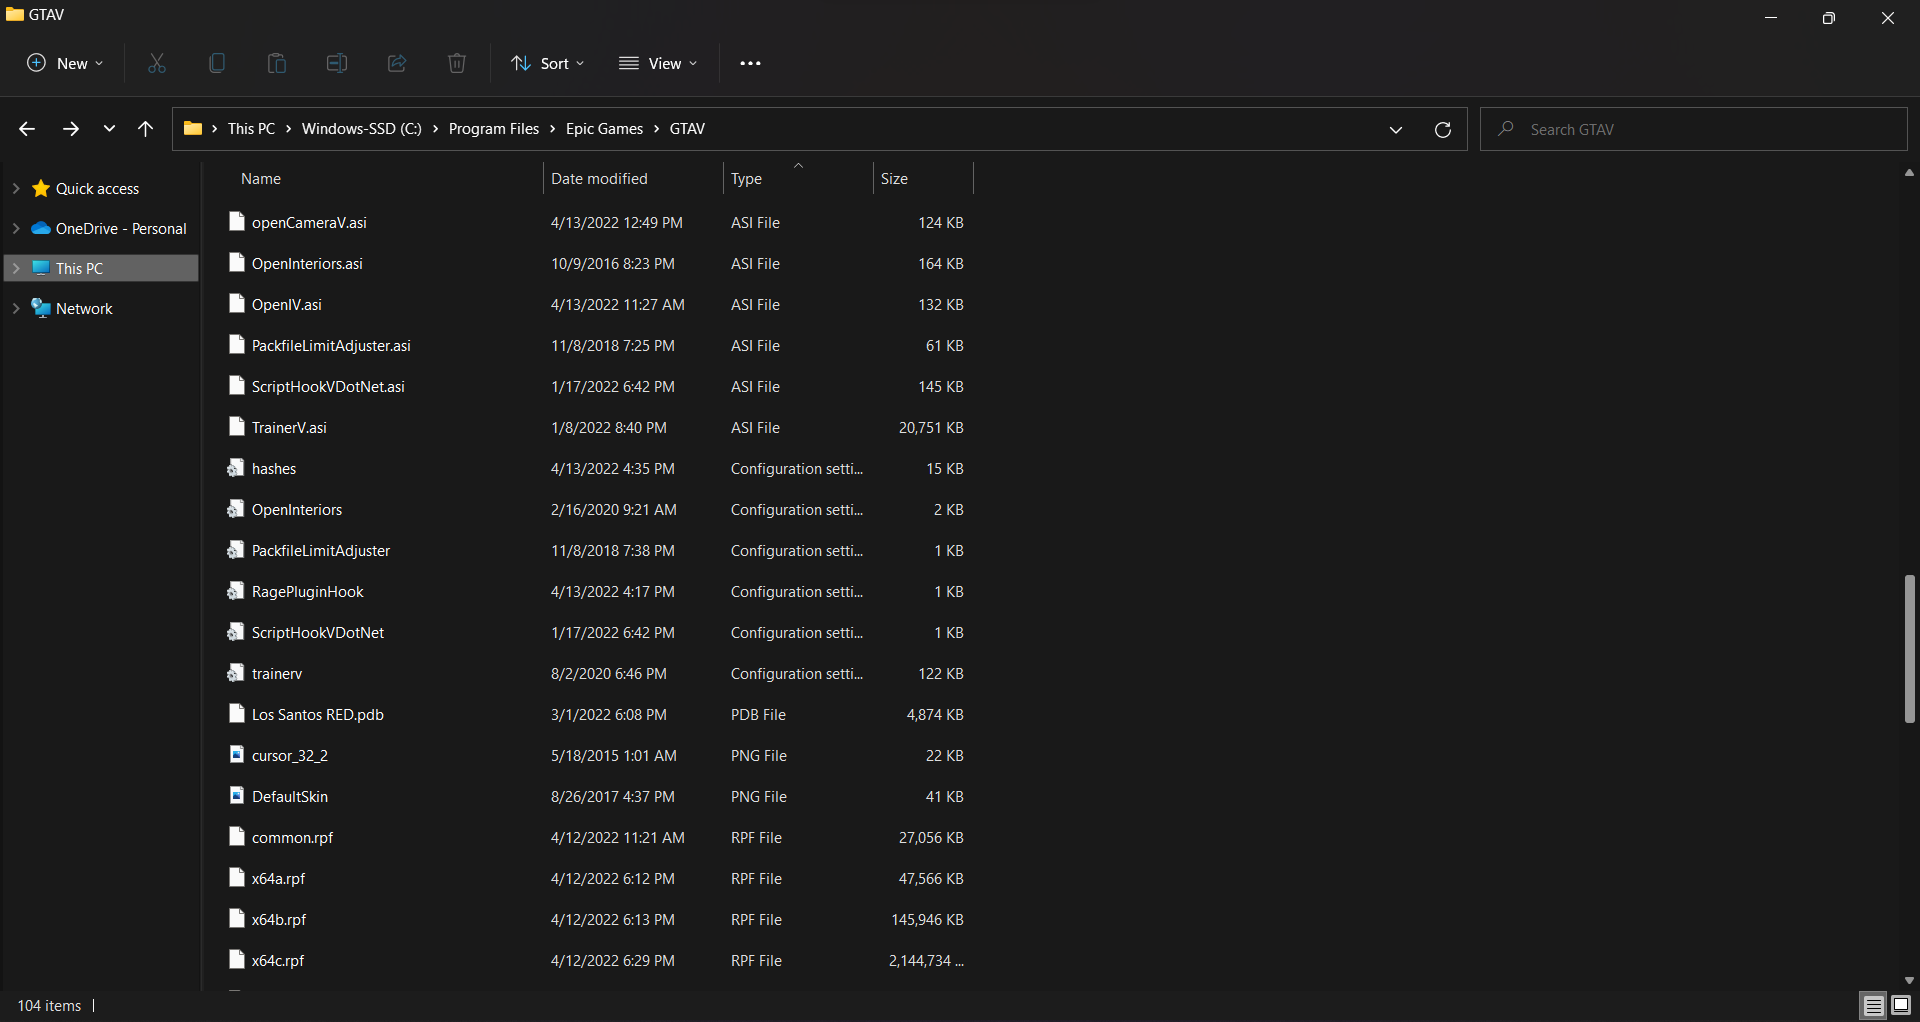Open the View dropdown menu
The image size is (1920, 1022).
(x=658, y=63)
